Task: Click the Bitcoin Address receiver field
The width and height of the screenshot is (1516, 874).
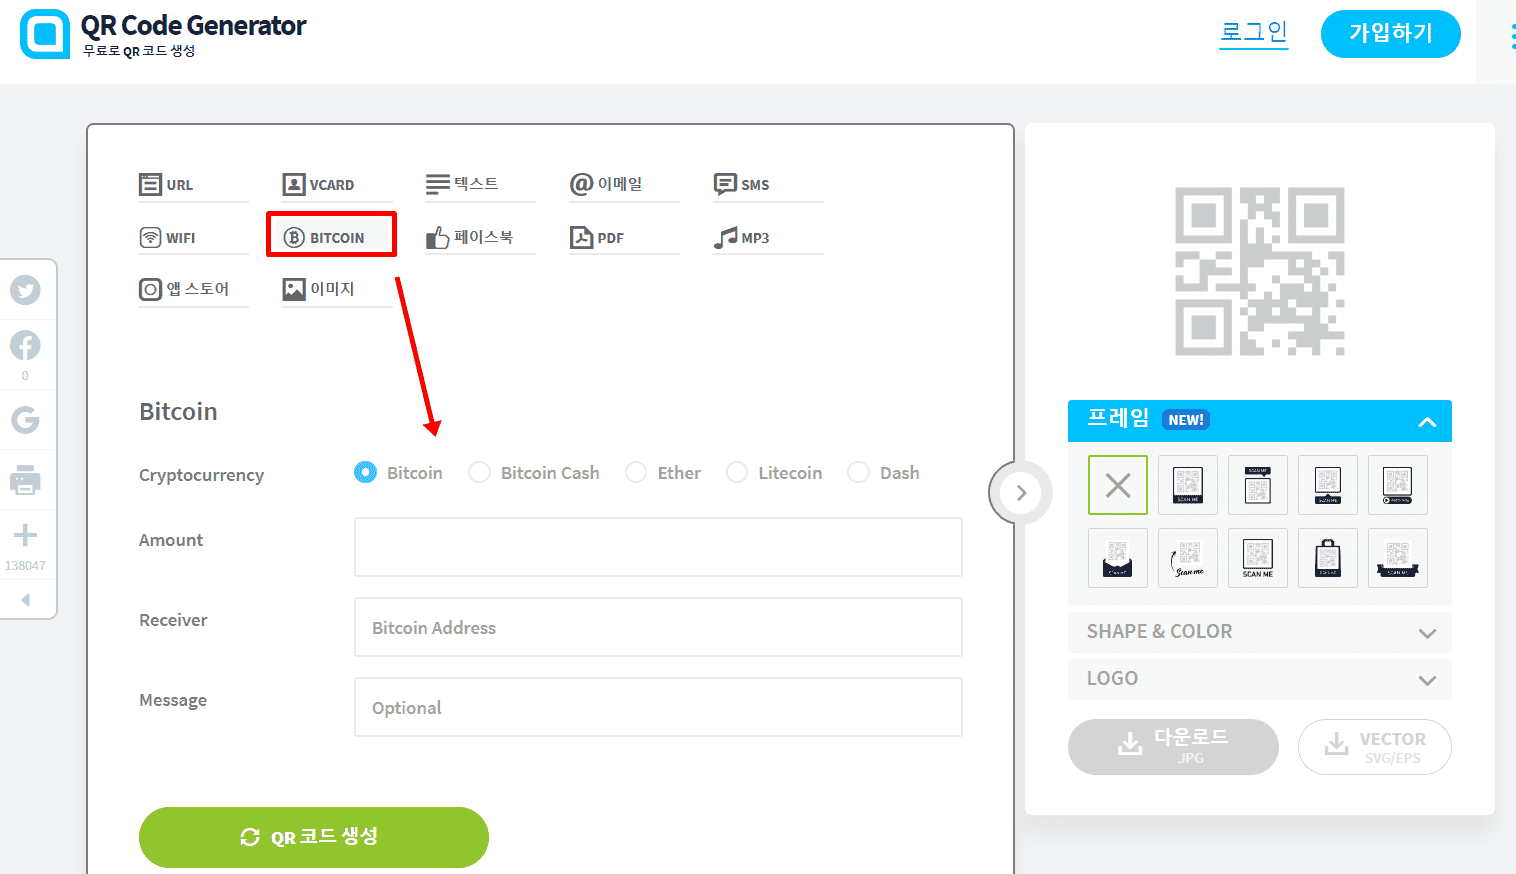Action: click(x=658, y=627)
